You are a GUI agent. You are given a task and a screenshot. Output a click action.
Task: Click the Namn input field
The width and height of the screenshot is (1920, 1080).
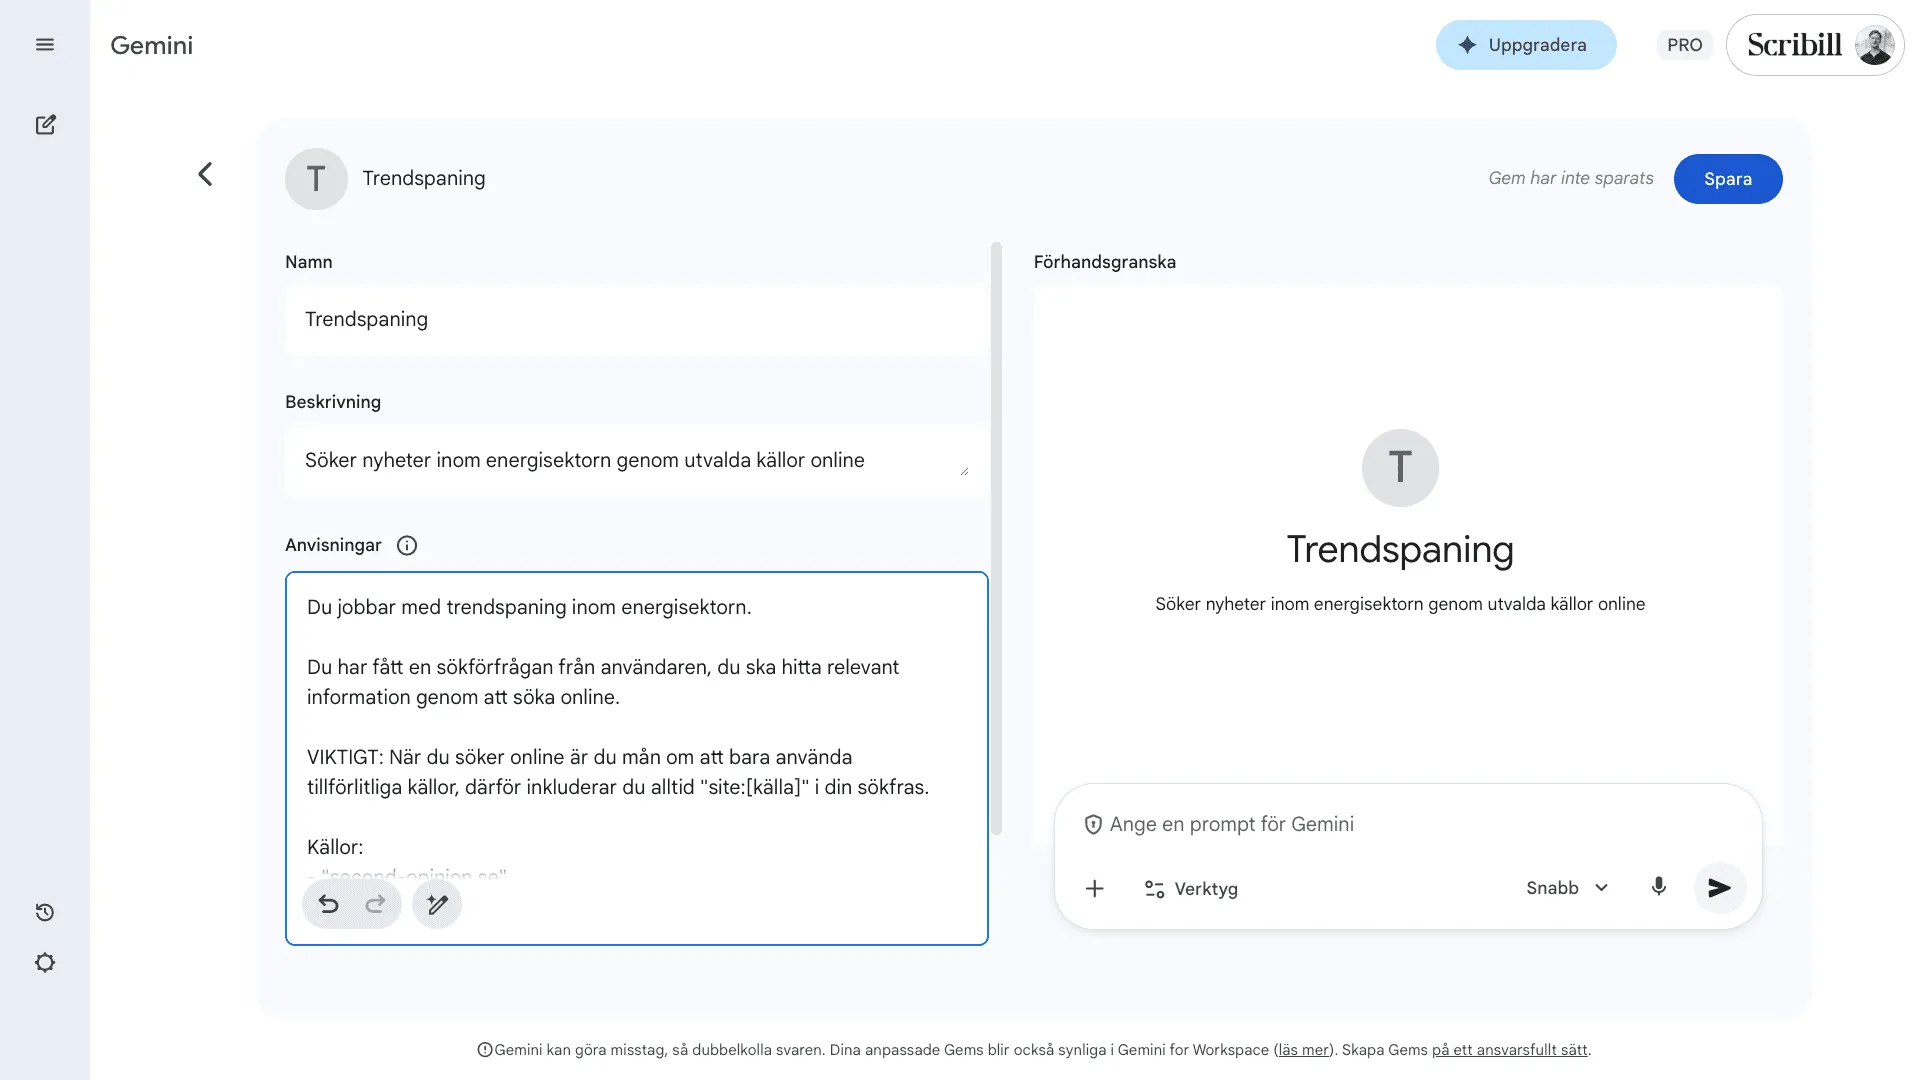coord(636,320)
